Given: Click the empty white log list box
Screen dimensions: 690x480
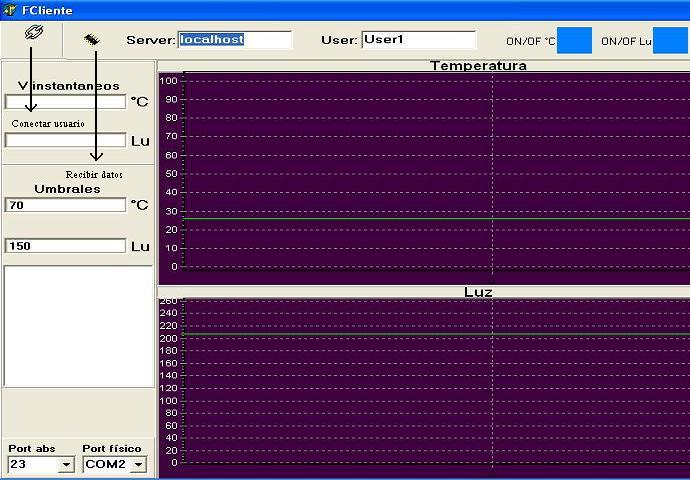Looking at the screenshot, I should (78, 326).
